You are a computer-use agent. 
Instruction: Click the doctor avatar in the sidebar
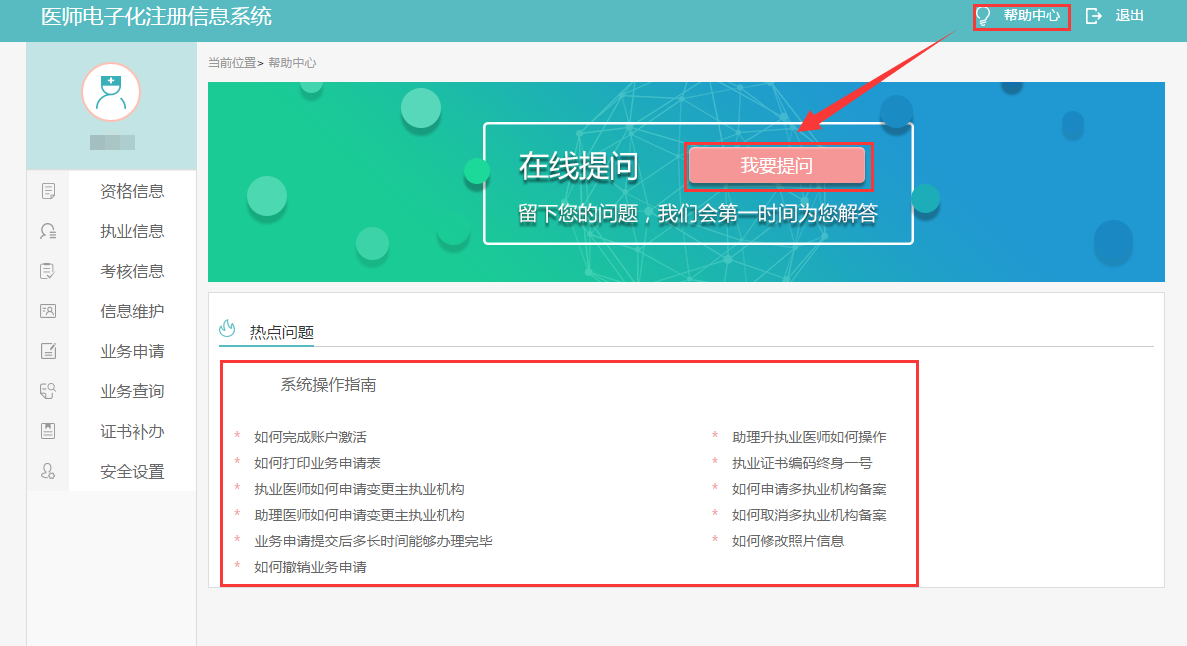pos(111,91)
